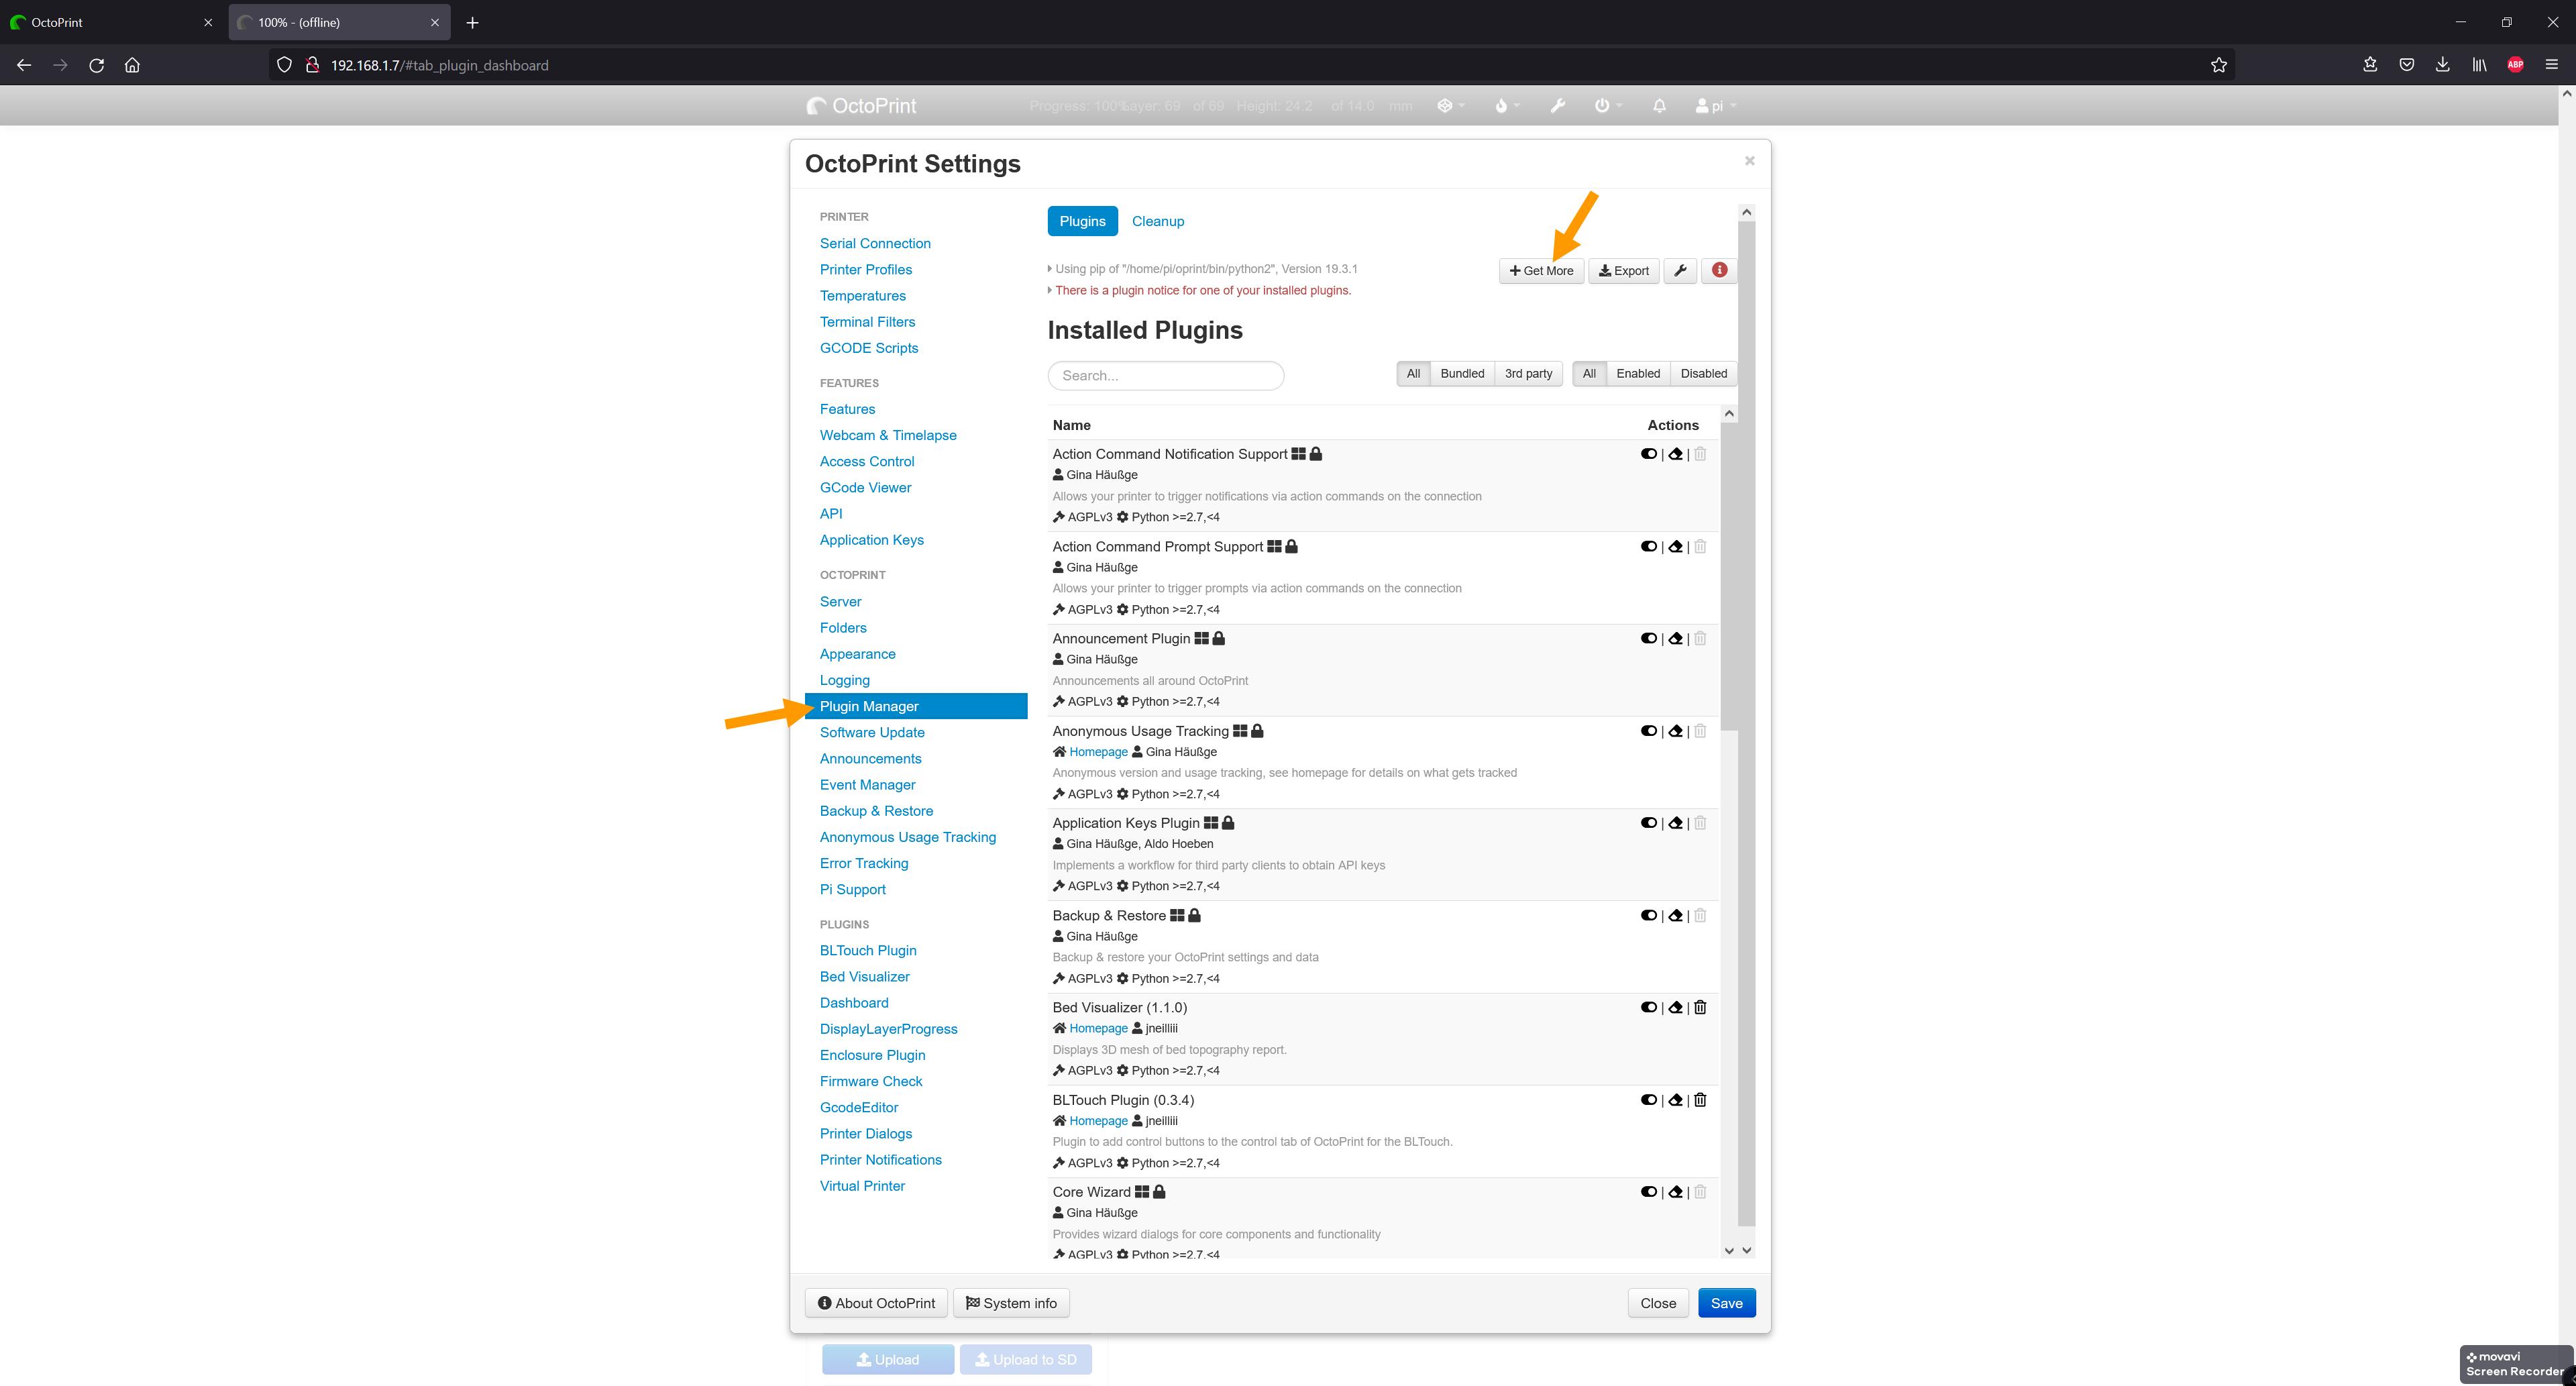The height and width of the screenshot is (1386, 2576).
Task: Clean up Application Keys Plugin data
Action: click(1675, 823)
